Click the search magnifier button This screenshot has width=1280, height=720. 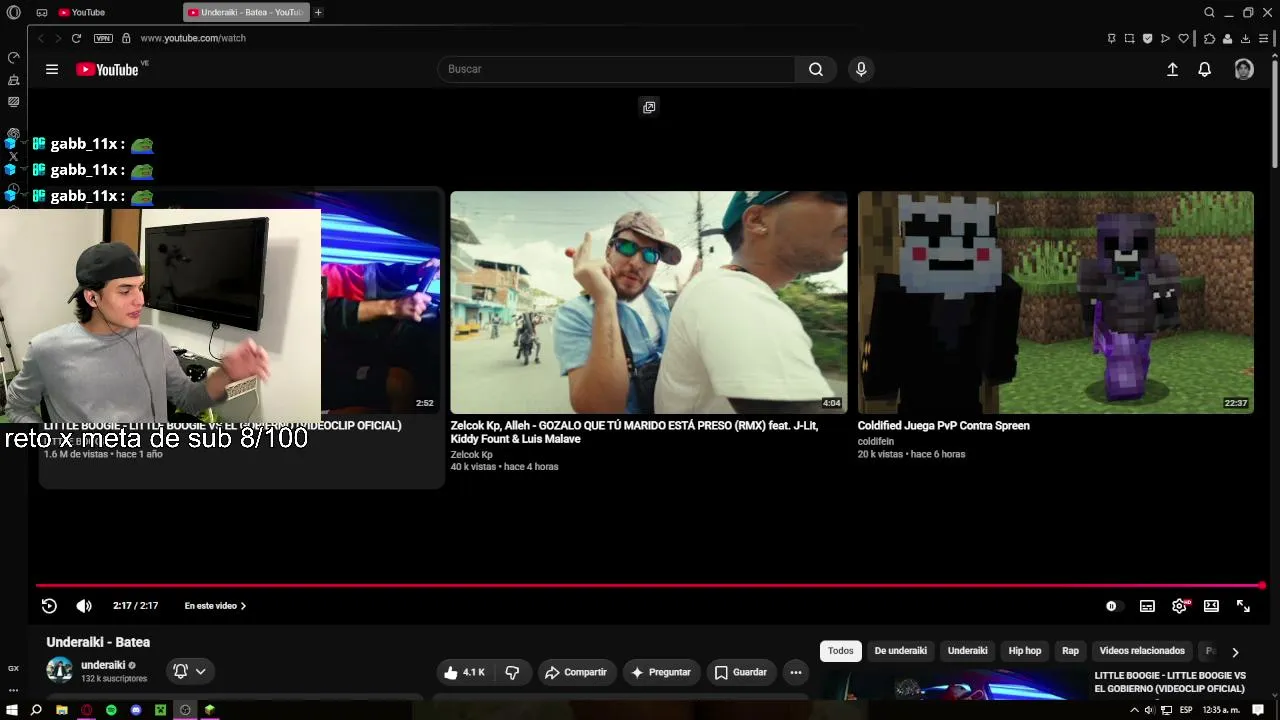pyautogui.click(x=816, y=69)
